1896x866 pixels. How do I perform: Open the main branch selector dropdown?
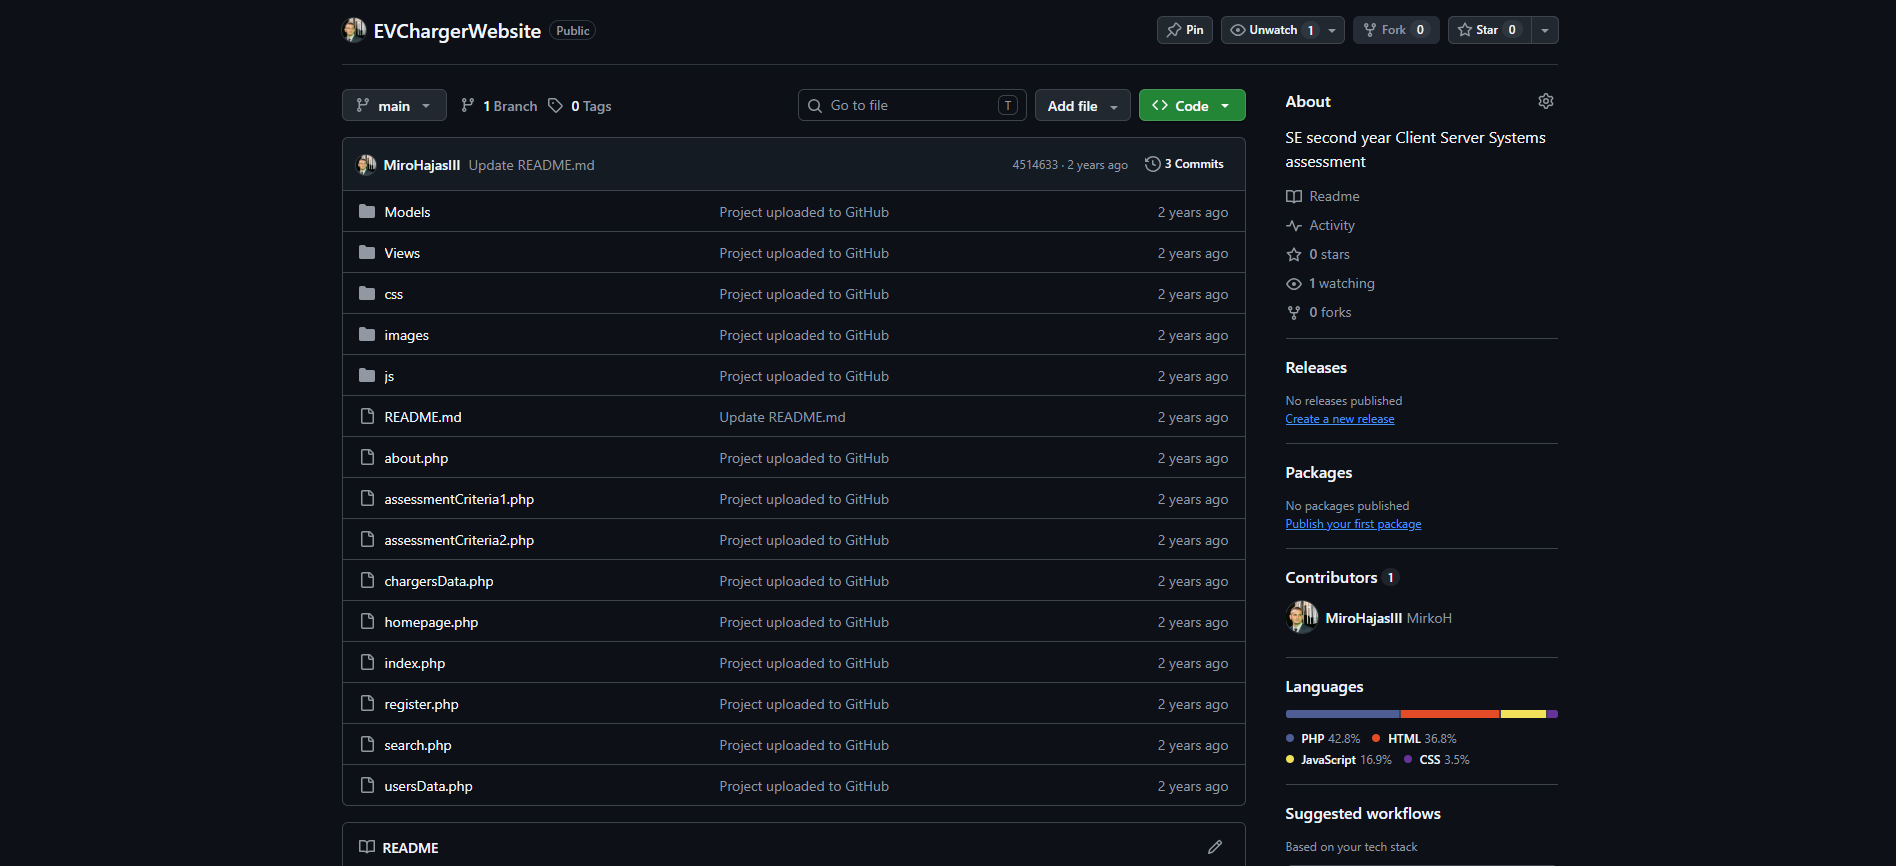394,105
